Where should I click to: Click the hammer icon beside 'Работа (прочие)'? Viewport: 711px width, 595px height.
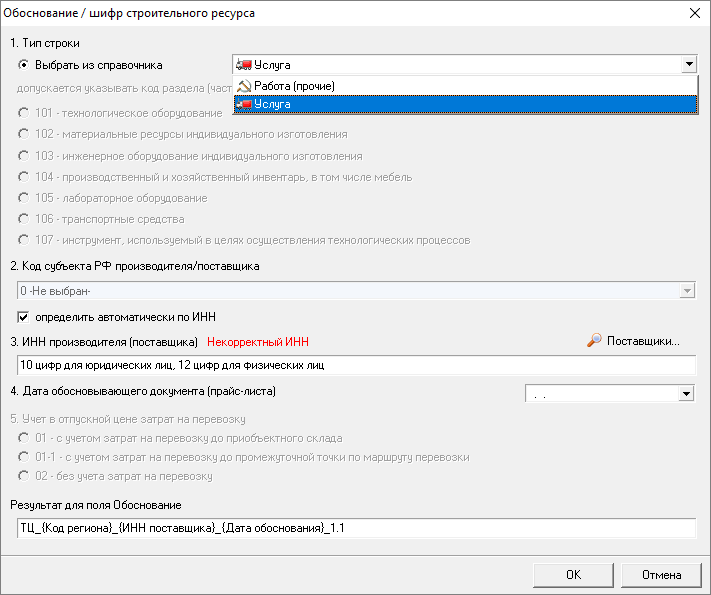coord(244,86)
